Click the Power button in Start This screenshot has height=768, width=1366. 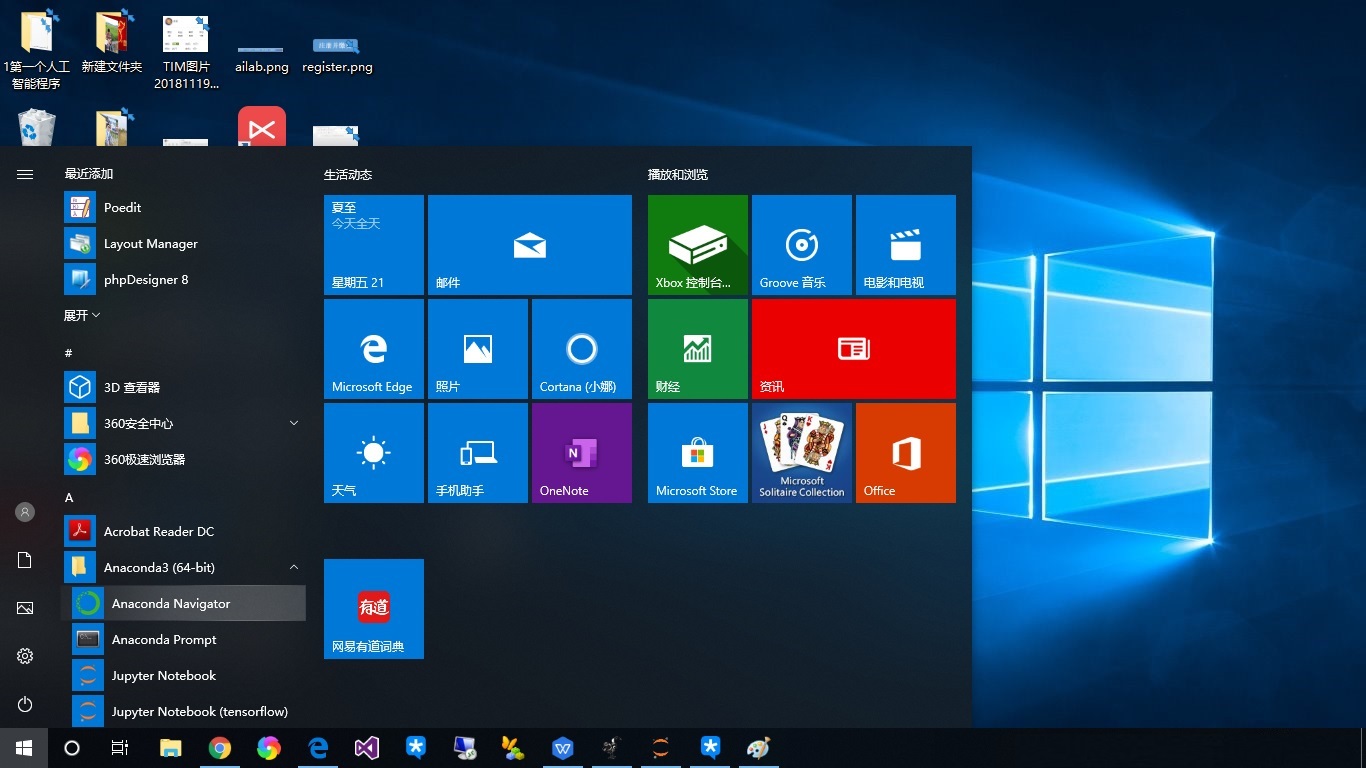pyautogui.click(x=25, y=704)
